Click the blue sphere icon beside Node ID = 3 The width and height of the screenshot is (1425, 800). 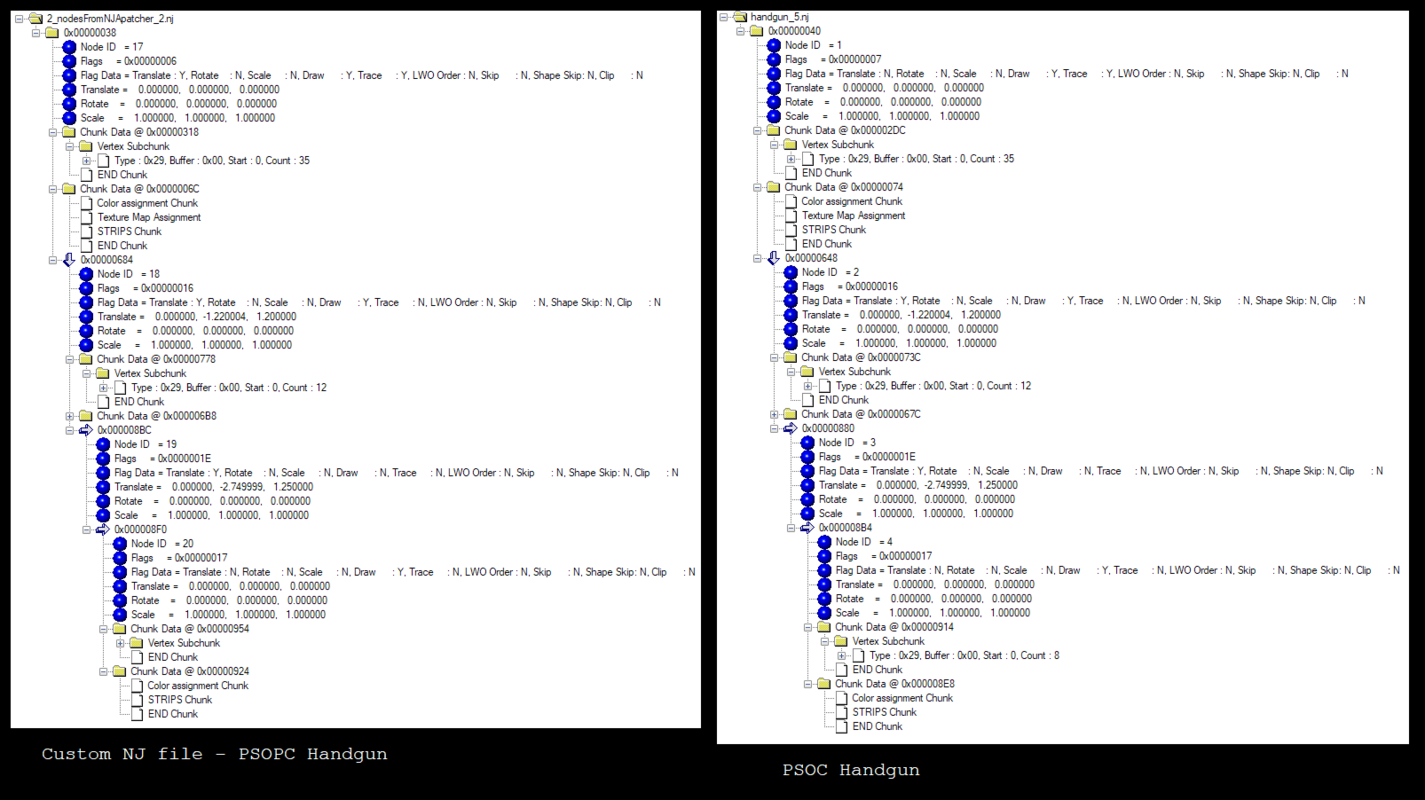coord(807,442)
